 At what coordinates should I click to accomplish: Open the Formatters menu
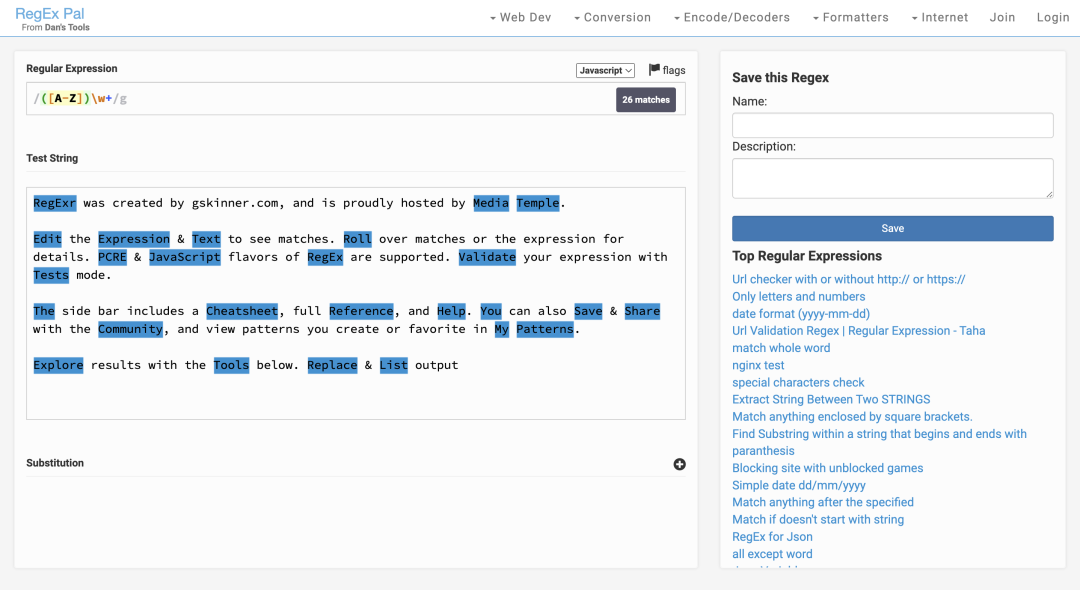point(851,17)
